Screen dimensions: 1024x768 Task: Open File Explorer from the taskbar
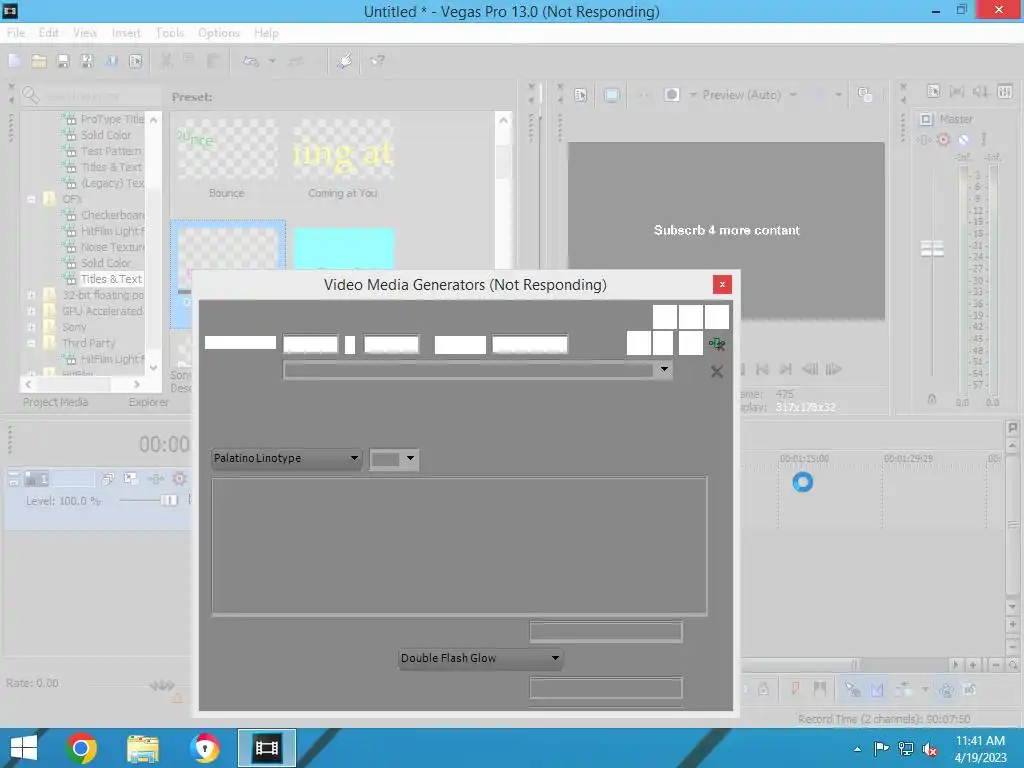click(x=142, y=748)
